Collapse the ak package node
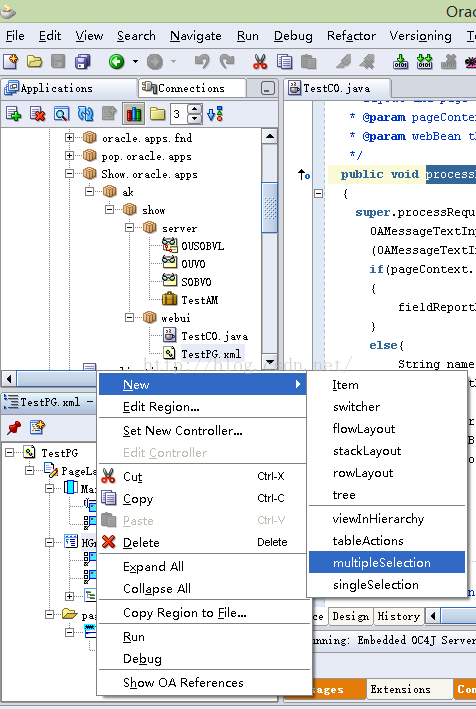Viewport: 476px width, 709px height. coord(90,192)
